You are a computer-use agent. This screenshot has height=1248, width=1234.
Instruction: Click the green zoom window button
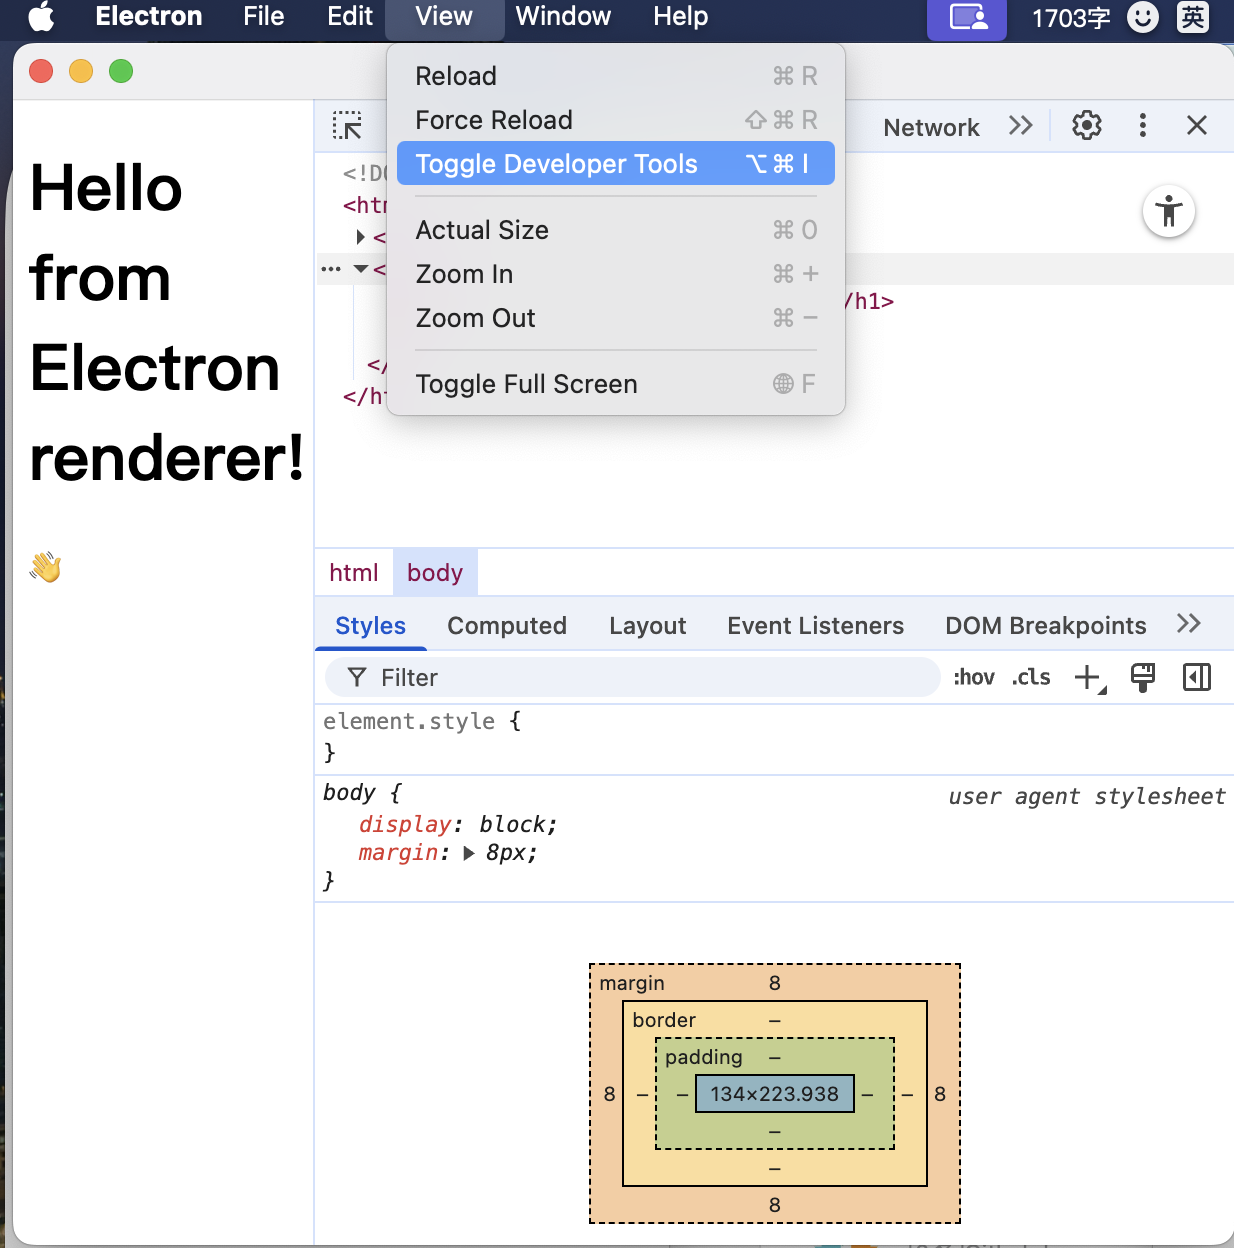pos(121,71)
